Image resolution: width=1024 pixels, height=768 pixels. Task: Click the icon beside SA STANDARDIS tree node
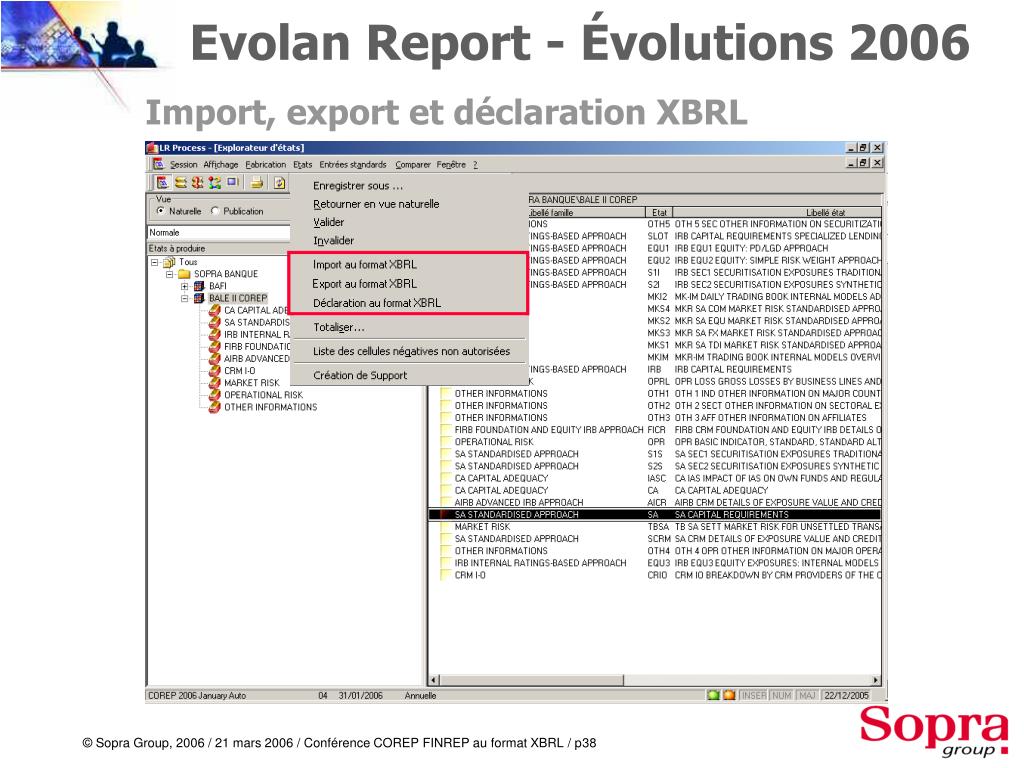click(214, 323)
